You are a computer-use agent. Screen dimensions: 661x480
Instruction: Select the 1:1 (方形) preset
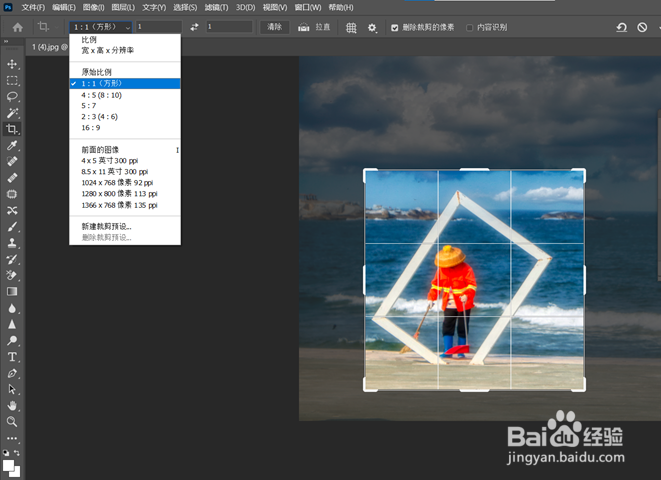point(125,83)
